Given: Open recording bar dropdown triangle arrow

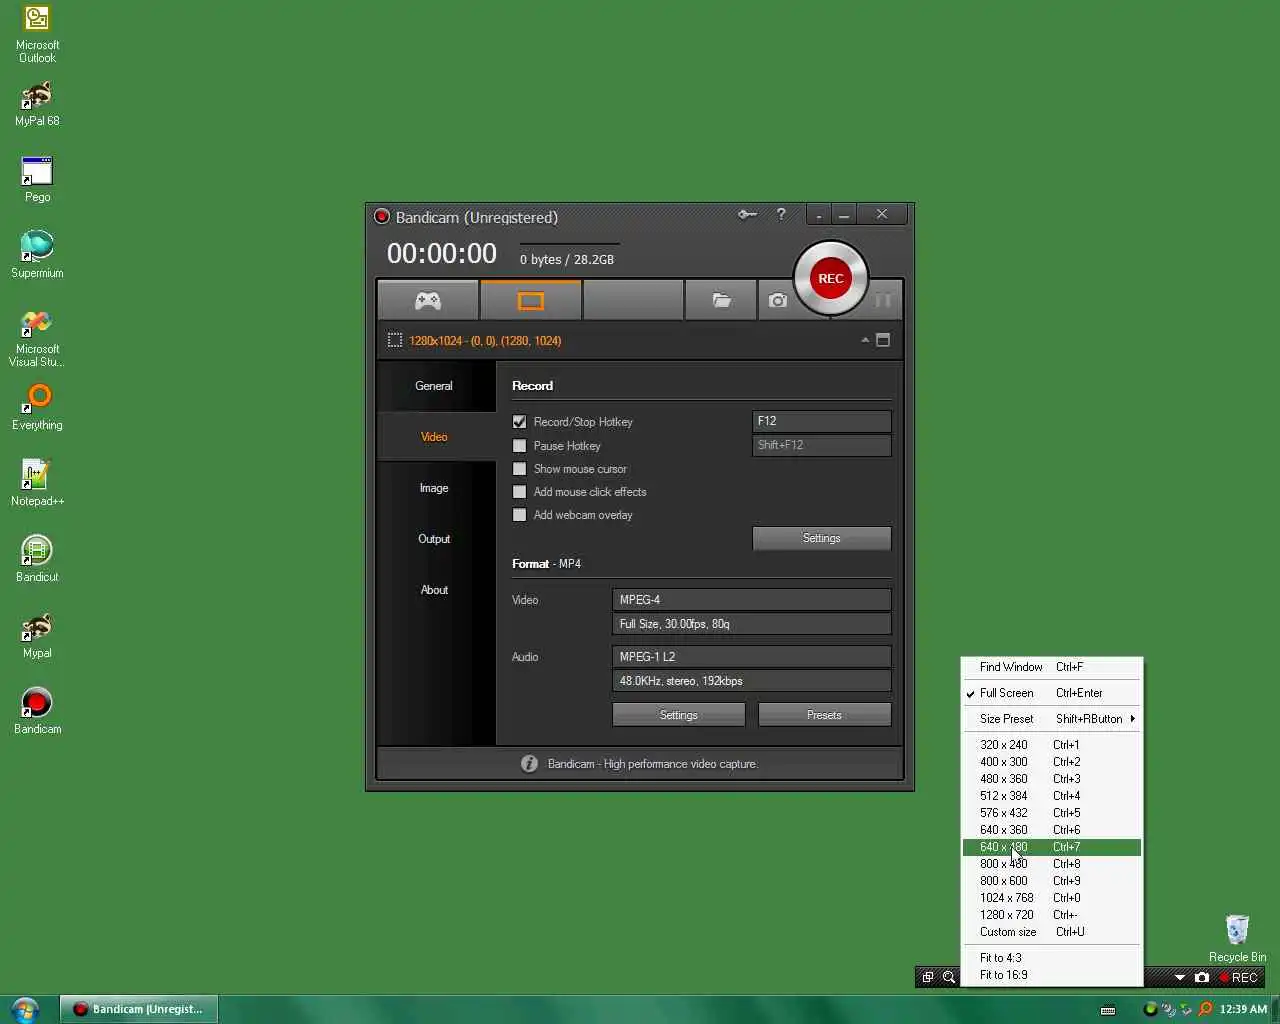Looking at the screenshot, I should pos(1179,977).
